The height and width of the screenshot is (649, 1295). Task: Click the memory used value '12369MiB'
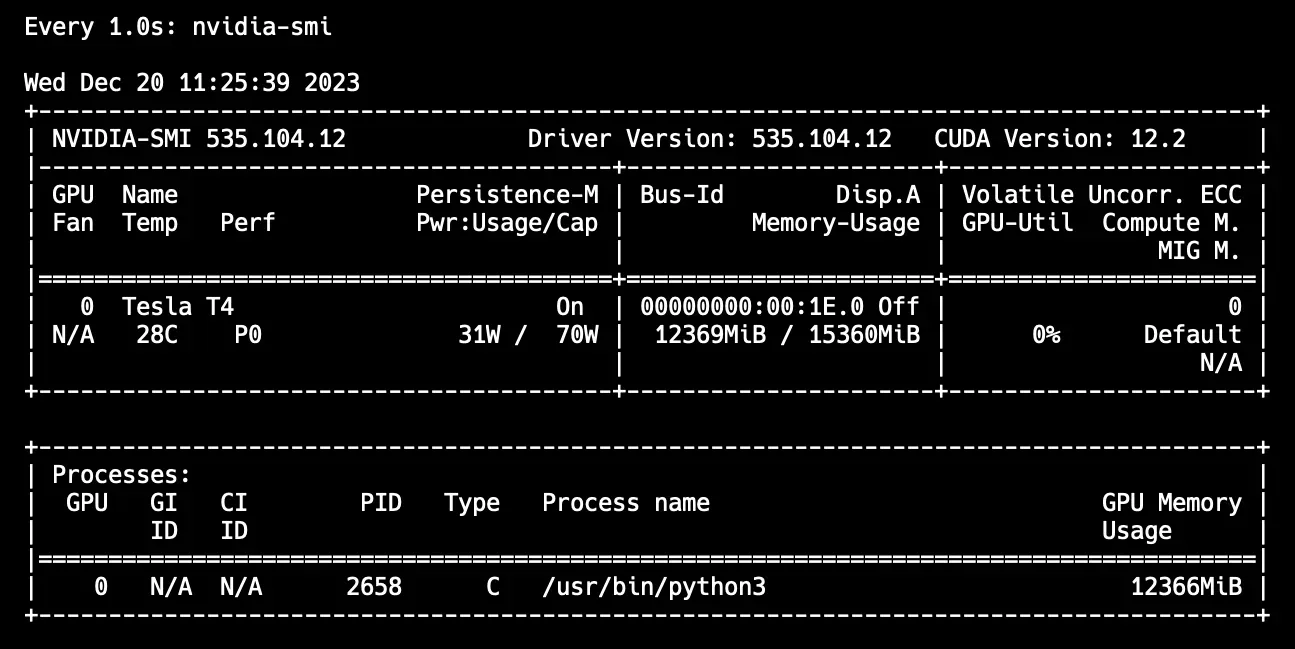pos(710,334)
